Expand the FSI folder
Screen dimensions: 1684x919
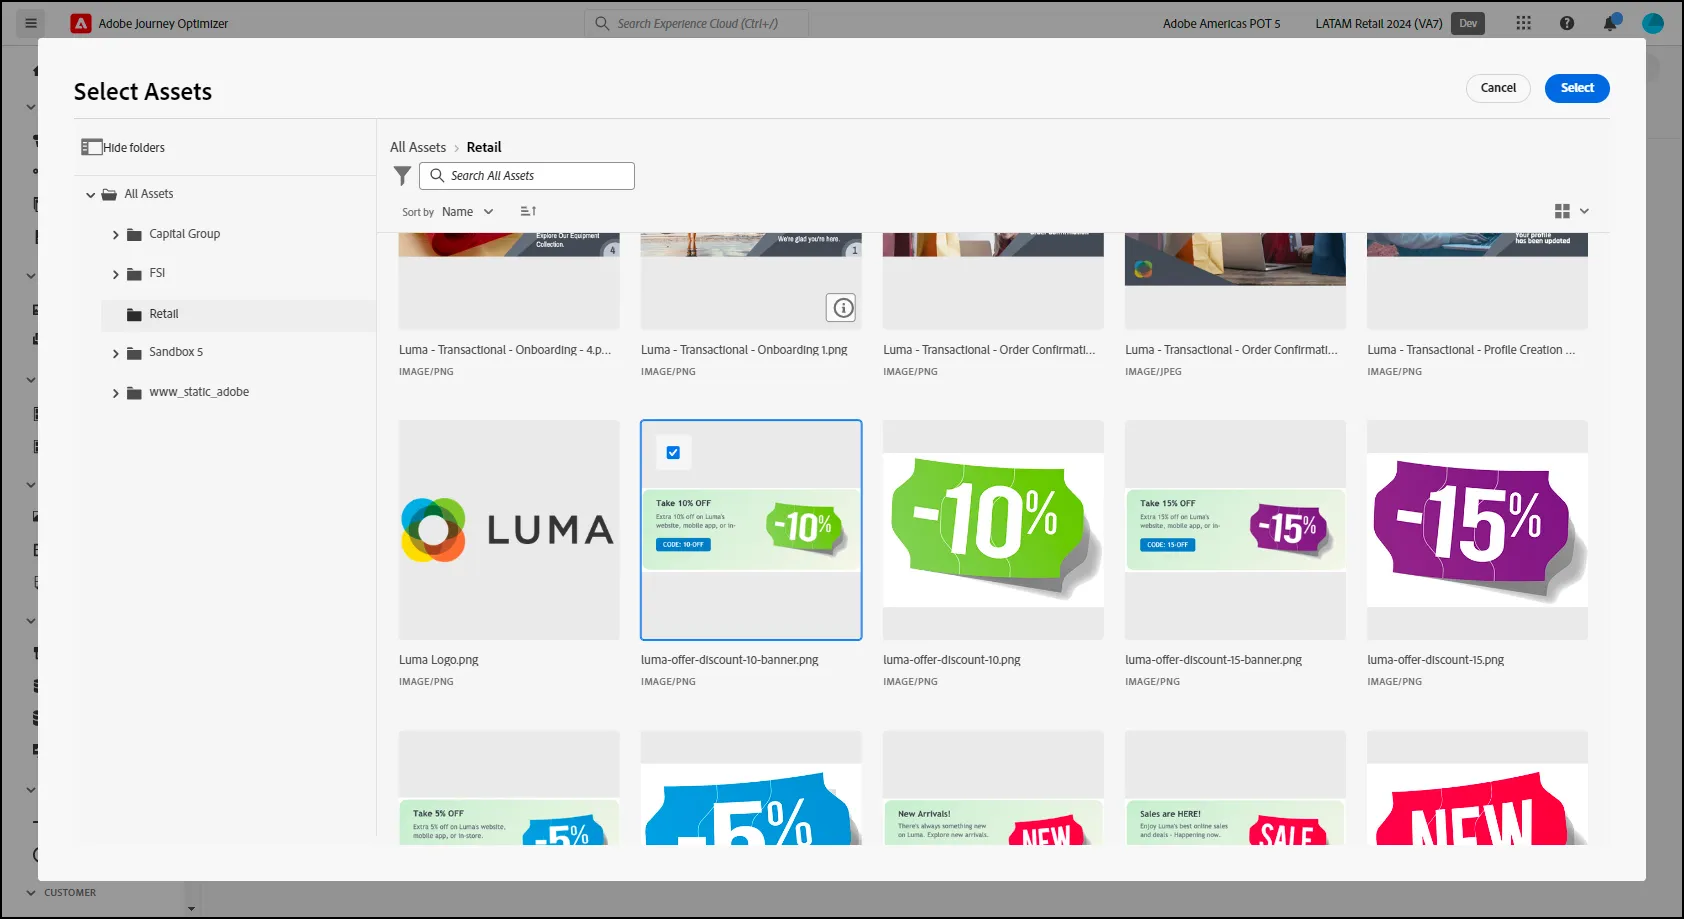click(x=115, y=274)
